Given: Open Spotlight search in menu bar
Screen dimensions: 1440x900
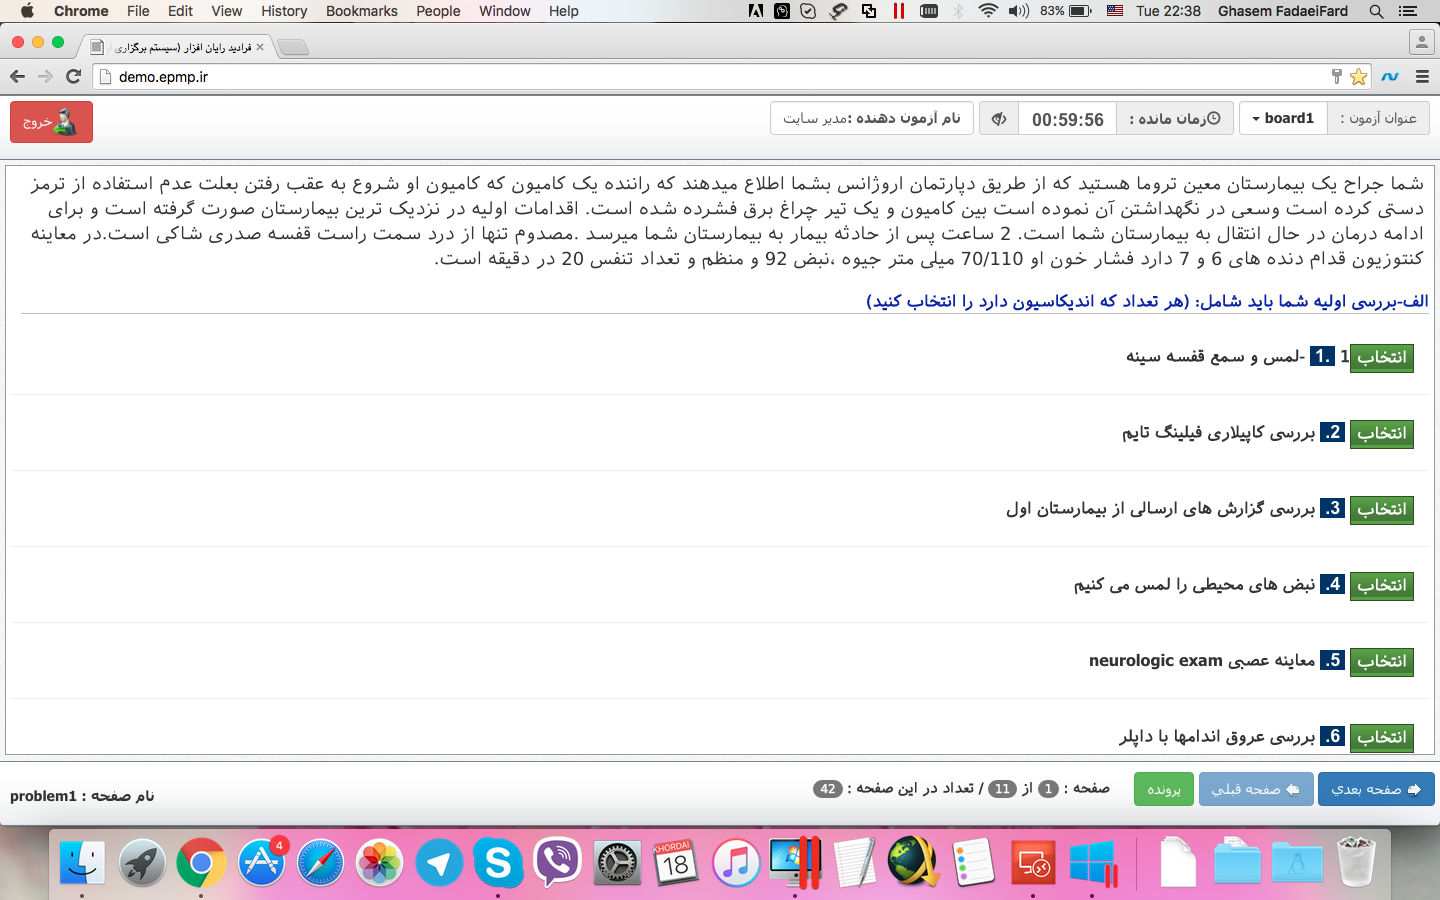Looking at the screenshot, I should (x=1376, y=11).
